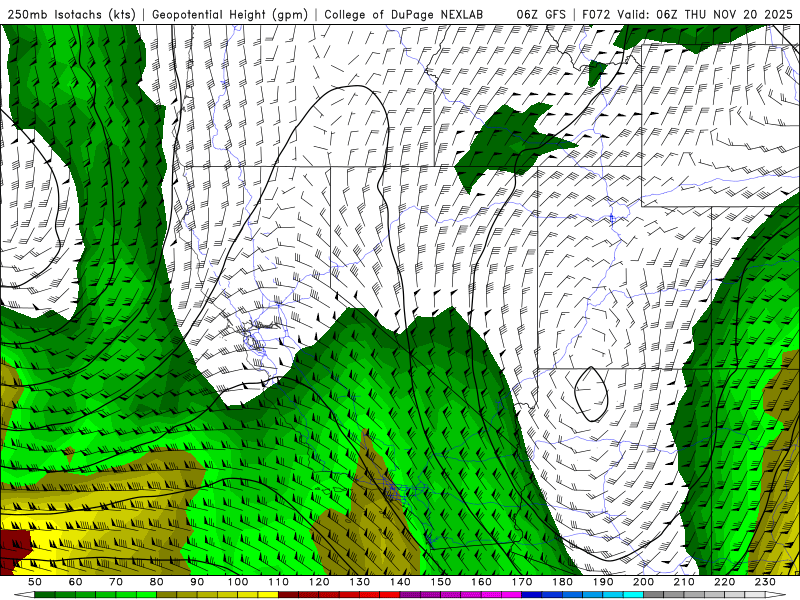This screenshot has width=800, height=600.
Task: Click the 130 value on the color scale
Action: (360, 582)
